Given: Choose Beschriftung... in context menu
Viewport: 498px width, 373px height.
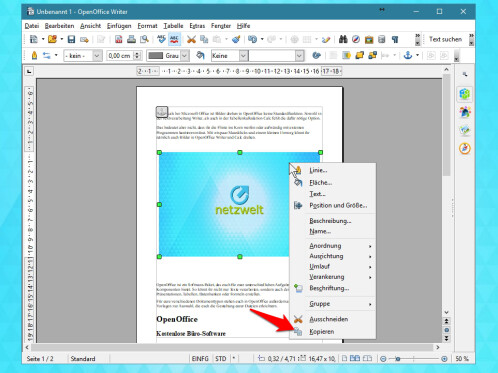Looking at the screenshot, I should (333, 288).
